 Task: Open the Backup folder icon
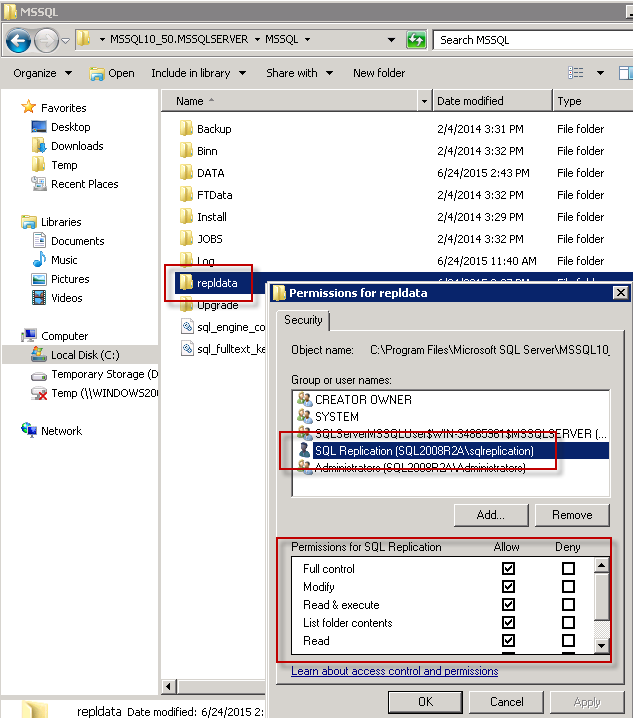[186, 129]
